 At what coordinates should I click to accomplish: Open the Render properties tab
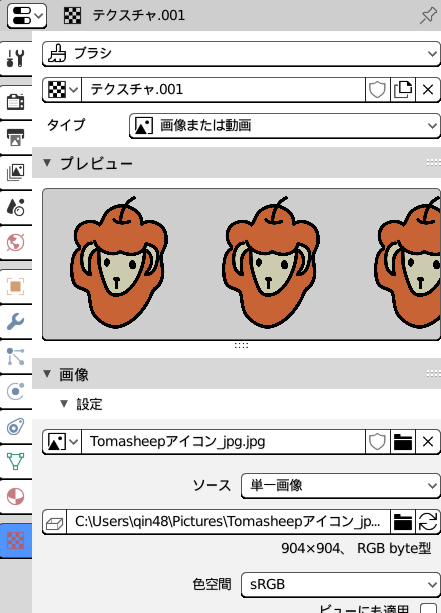16,102
